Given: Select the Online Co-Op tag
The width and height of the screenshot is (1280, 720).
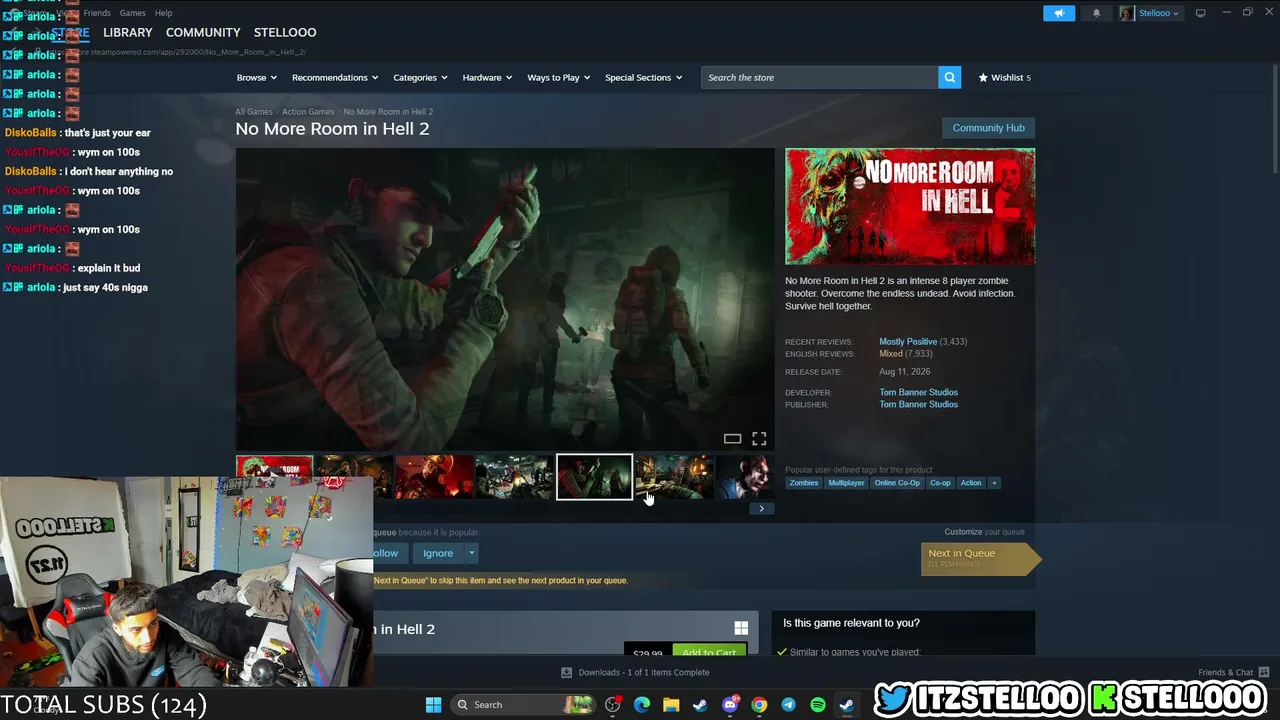Looking at the screenshot, I should click(897, 483).
